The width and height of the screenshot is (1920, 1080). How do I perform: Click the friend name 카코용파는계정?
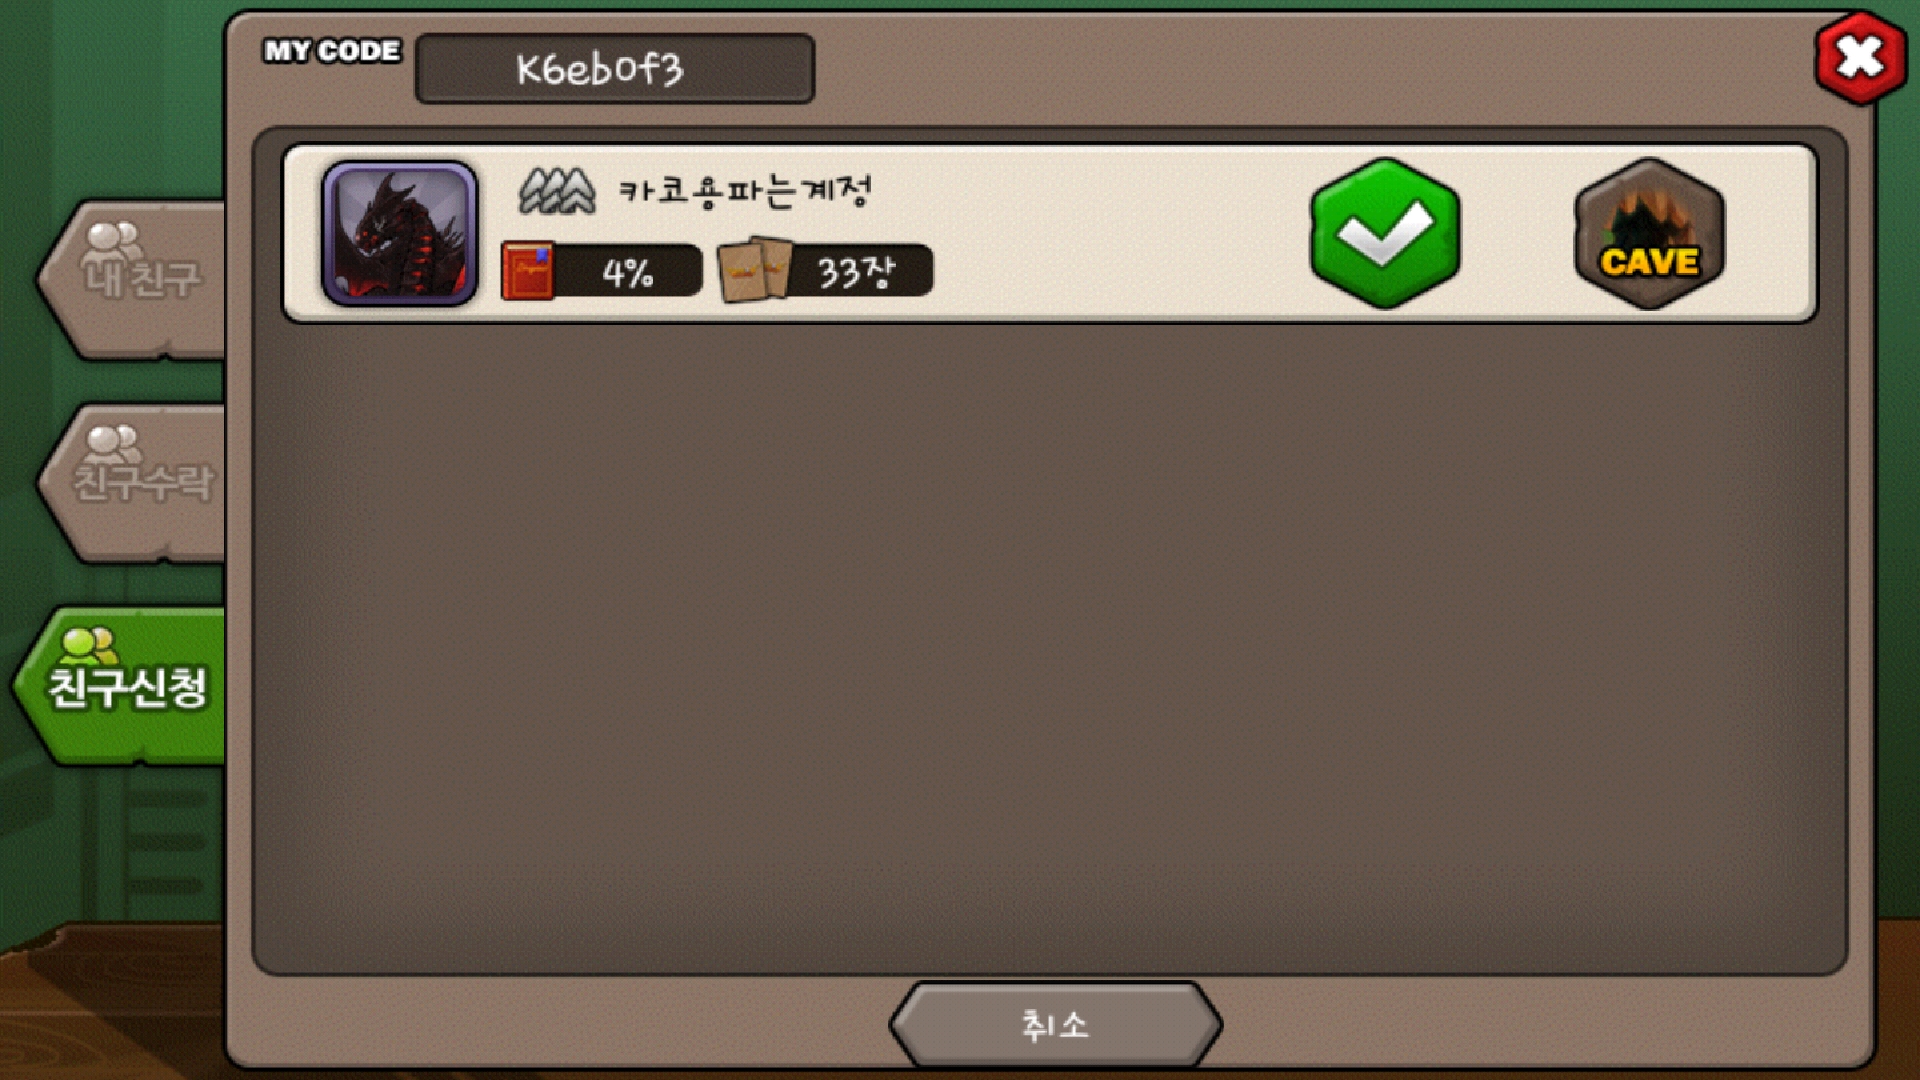click(x=745, y=190)
